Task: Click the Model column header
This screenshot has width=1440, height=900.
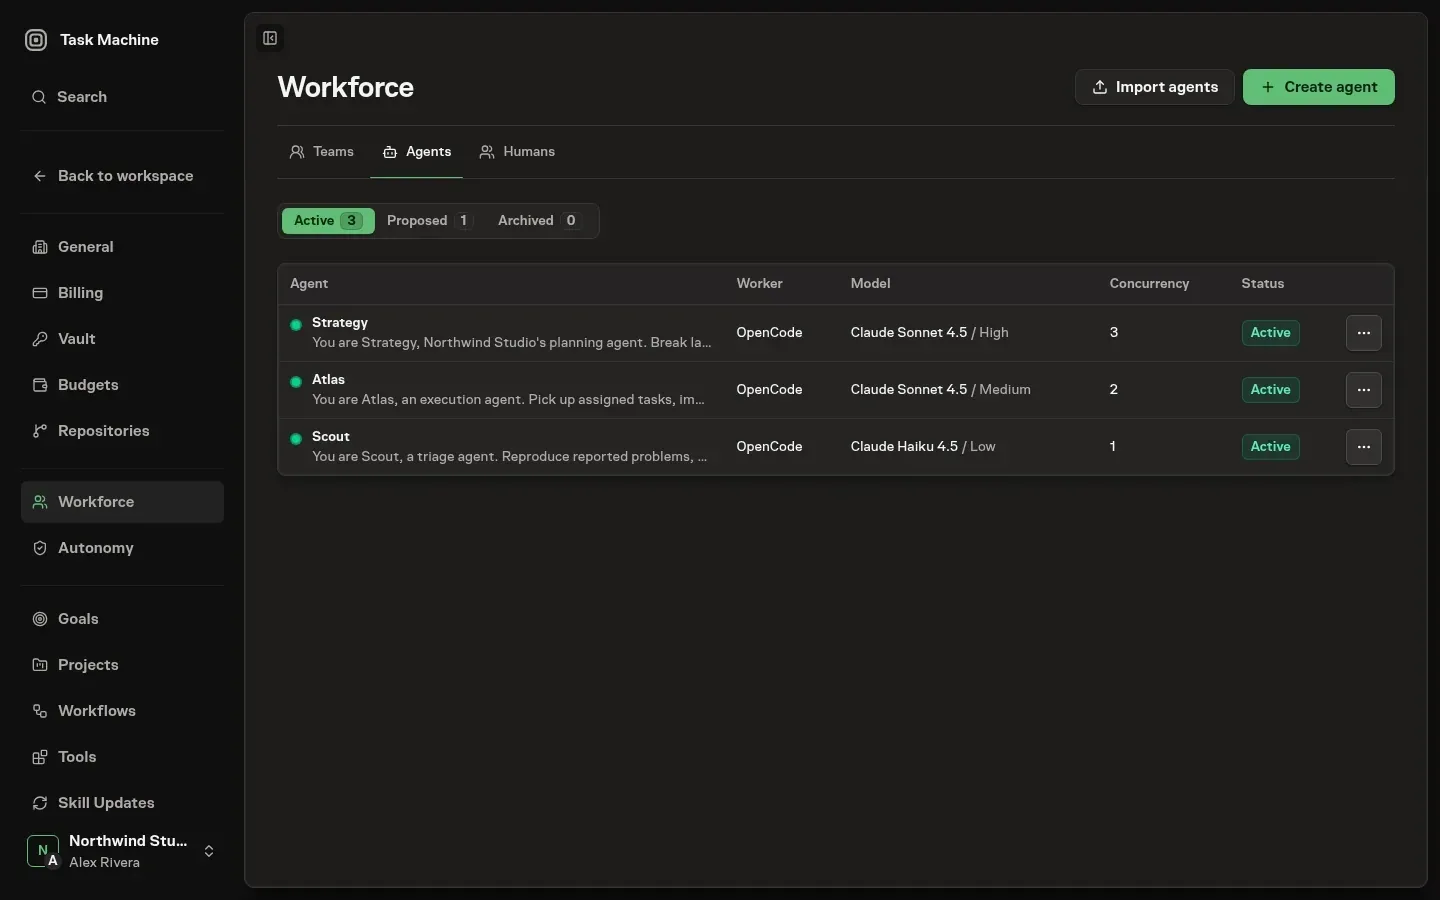Action: pyautogui.click(x=871, y=284)
